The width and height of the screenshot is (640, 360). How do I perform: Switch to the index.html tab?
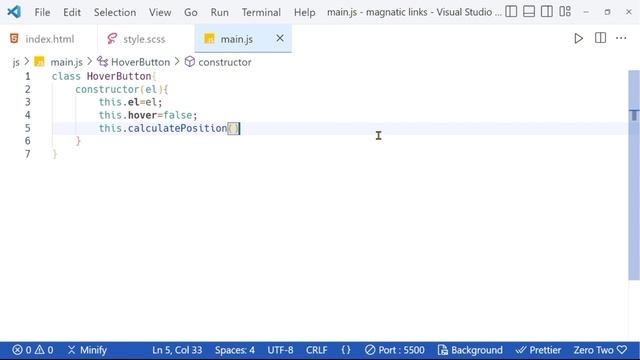tap(49, 39)
